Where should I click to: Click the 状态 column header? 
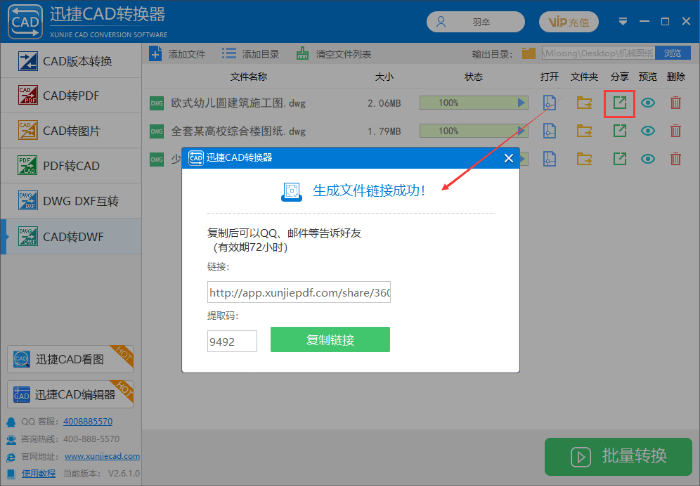473,77
